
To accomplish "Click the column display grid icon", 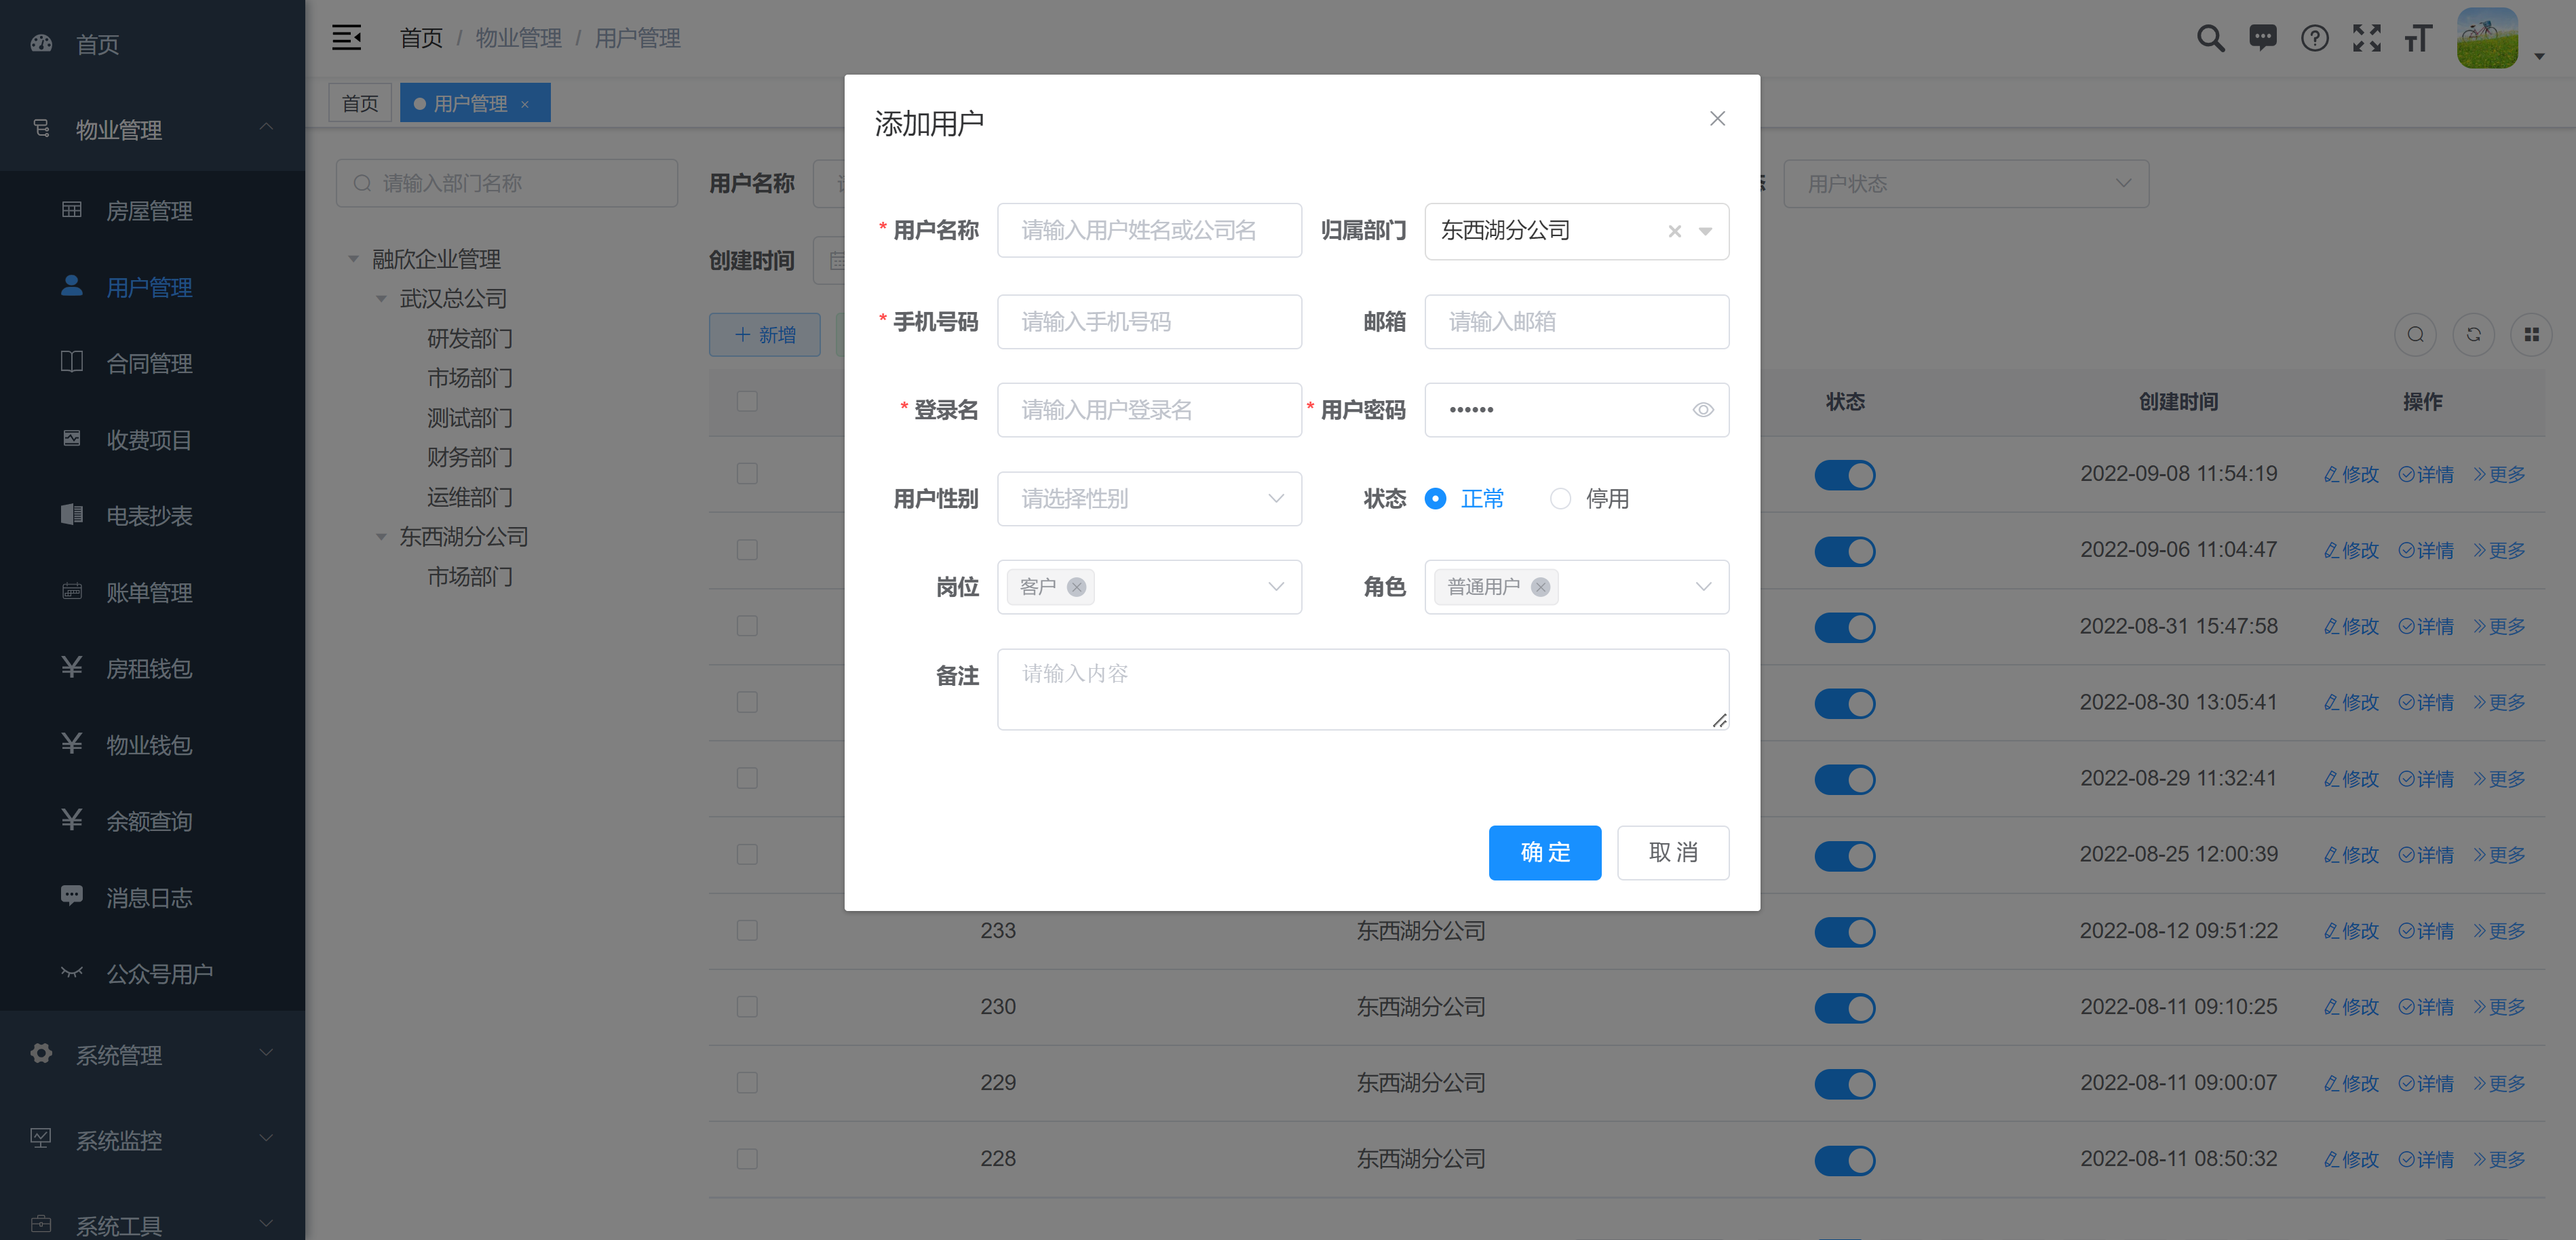I will point(2531,335).
